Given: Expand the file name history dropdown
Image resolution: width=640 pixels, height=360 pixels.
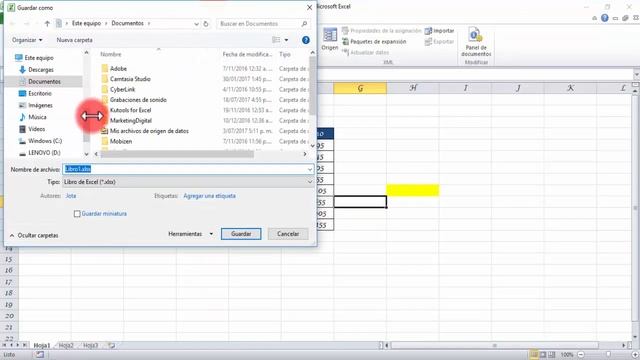Looking at the screenshot, I should pos(310,169).
